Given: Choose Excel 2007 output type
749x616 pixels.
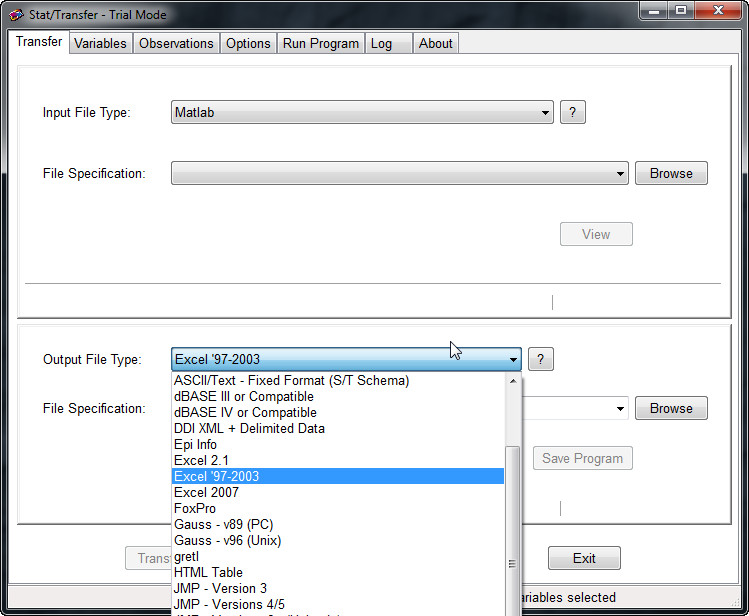Looking at the screenshot, I should [338, 492].
